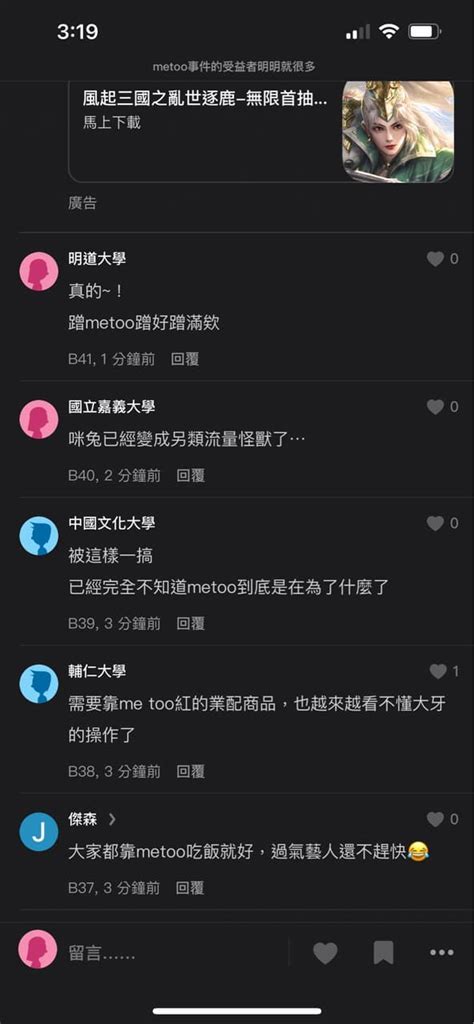
Task: Like the 國立嘉義大學 comment heart
Action: (435, 408)
